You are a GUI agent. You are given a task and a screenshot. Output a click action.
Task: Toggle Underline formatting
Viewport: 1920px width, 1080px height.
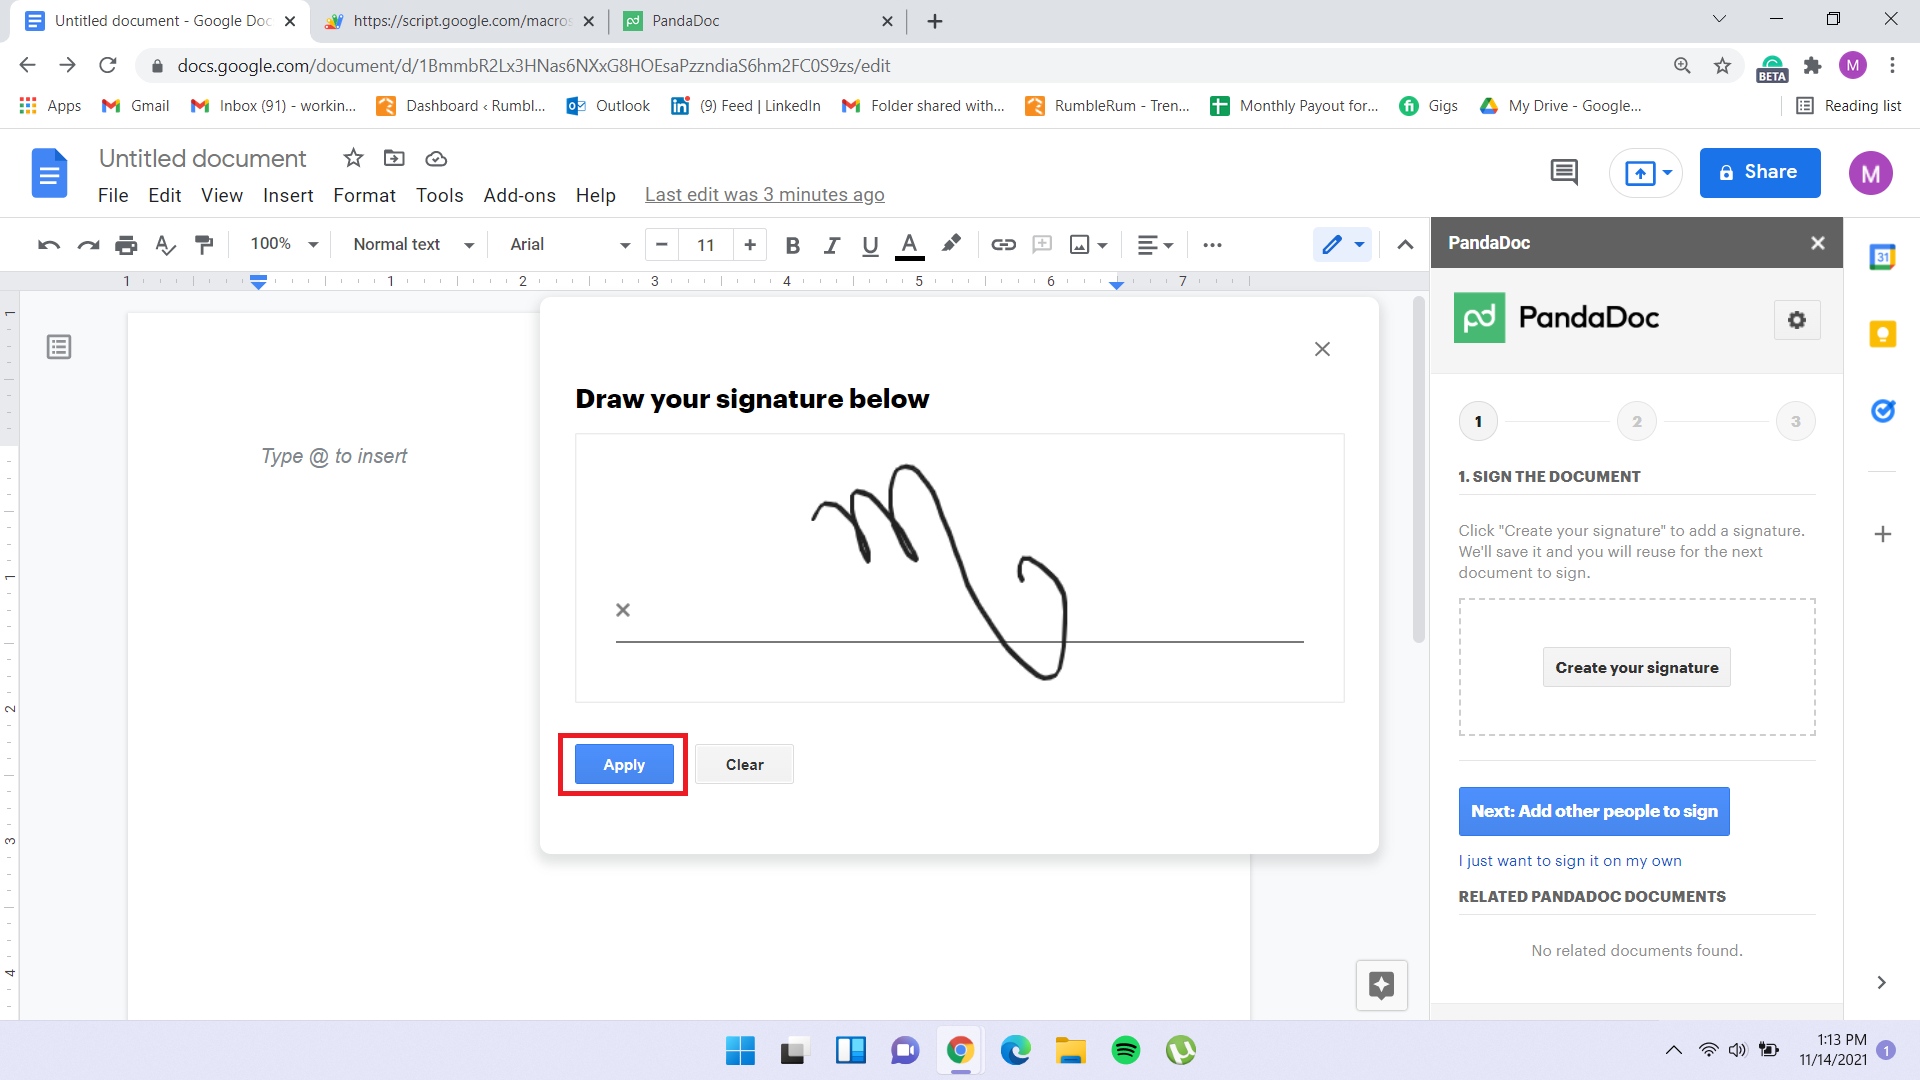(x=870, y=245)
